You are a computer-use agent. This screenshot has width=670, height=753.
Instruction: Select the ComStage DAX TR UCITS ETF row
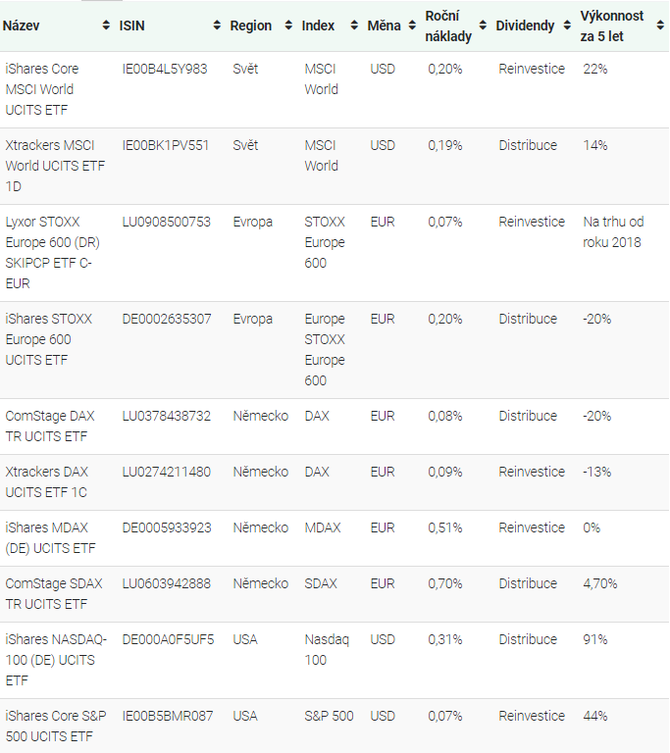click(335, 426)
